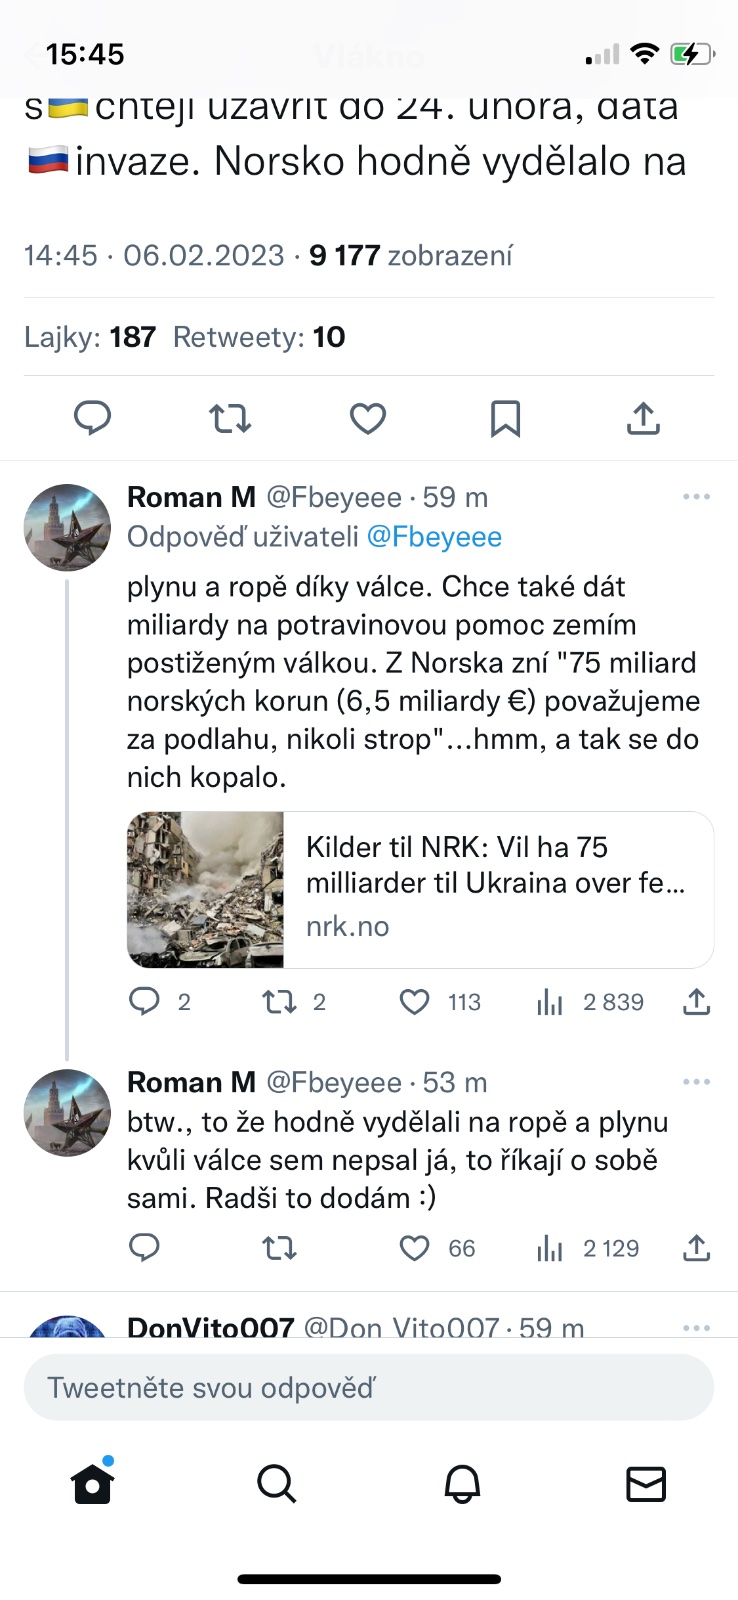
Task: Open more options on DonVito007 tweet
Action: point(696,1328)
